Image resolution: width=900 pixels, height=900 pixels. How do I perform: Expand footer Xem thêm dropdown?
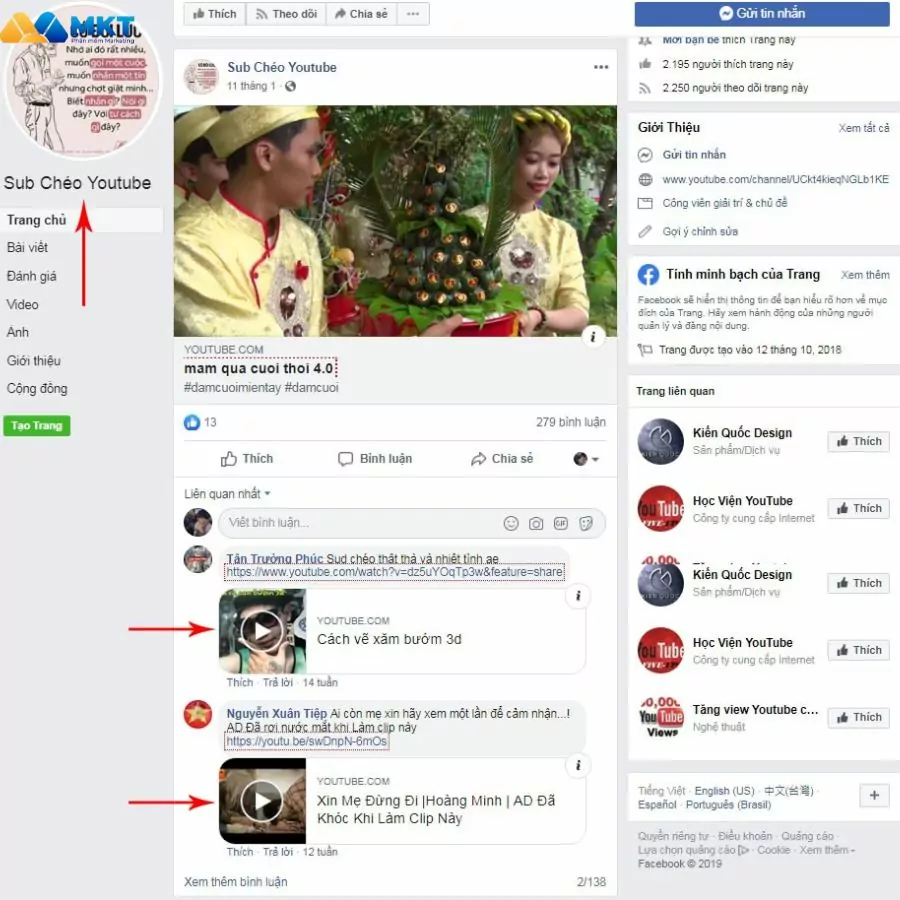[x=827, y=849]
